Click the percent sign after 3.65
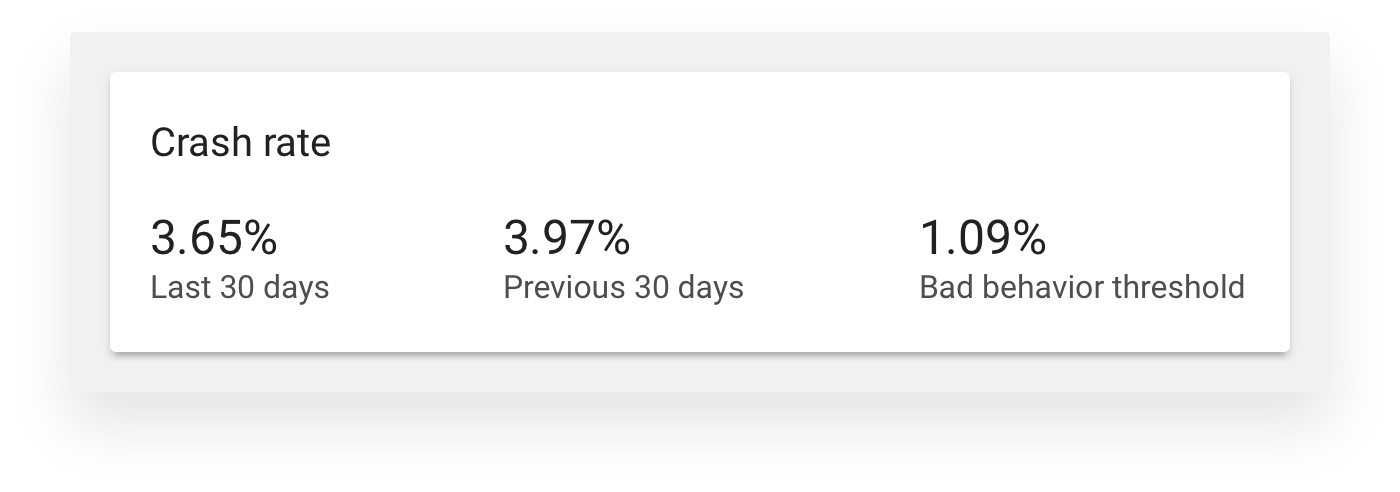 261,238
